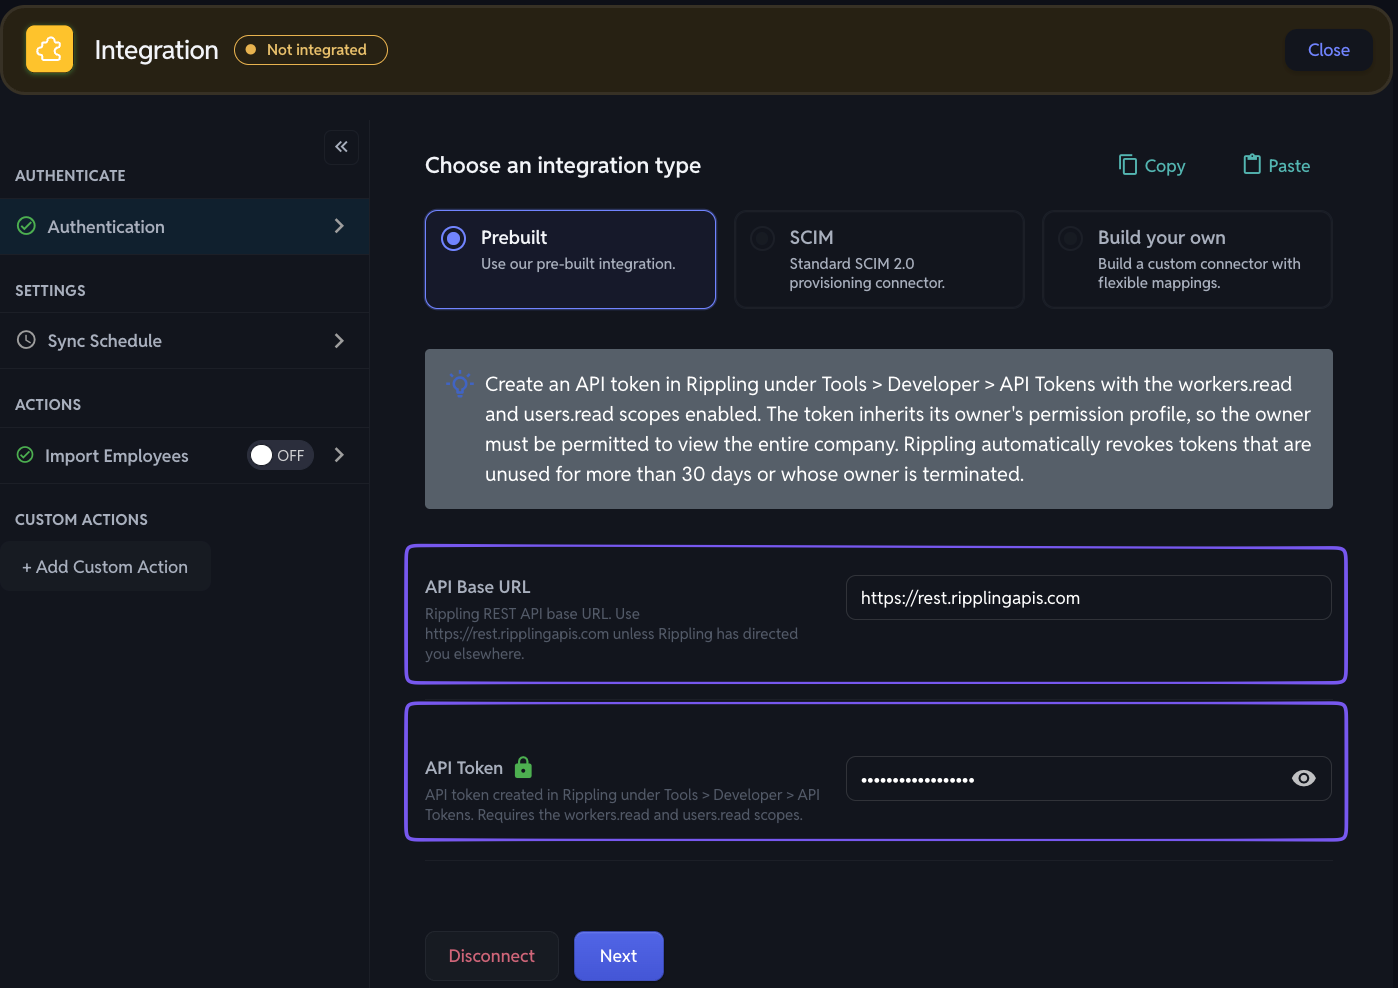This screenshot has width=1398, height=988.
Task: Click the green check icon beside Import Employees
Action: tap(26, 455)
